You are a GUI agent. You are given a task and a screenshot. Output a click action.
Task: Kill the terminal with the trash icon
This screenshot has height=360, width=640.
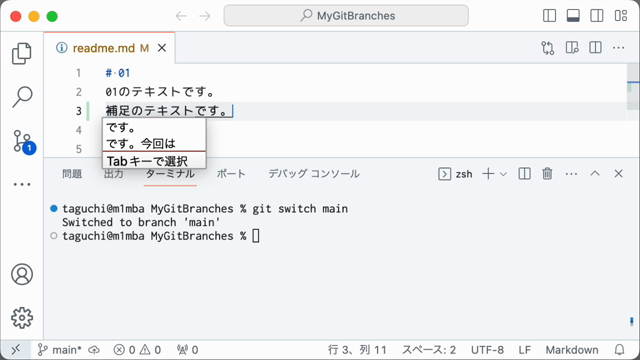[x=547, y=174]
